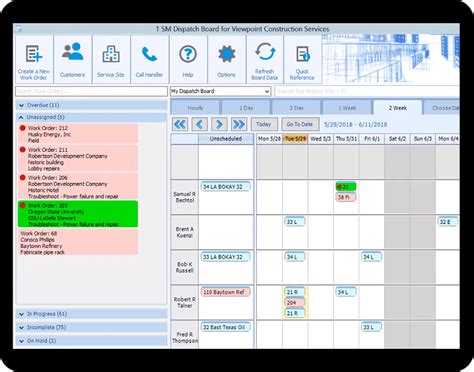This screenshot has width=474, height=372.
Task: Click unscheduled item 110 Baytown Ref
Action: click(225, 292)
